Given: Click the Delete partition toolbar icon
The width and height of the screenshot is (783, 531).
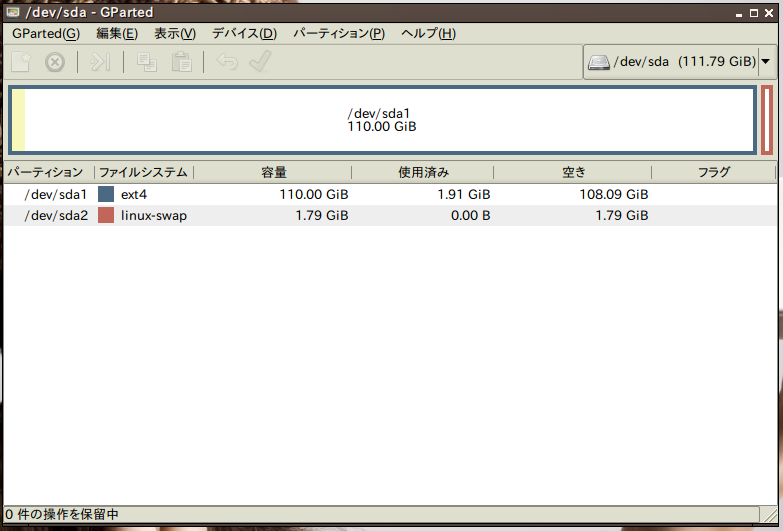Looking at the screenshot, I should (x=55, y=62).
